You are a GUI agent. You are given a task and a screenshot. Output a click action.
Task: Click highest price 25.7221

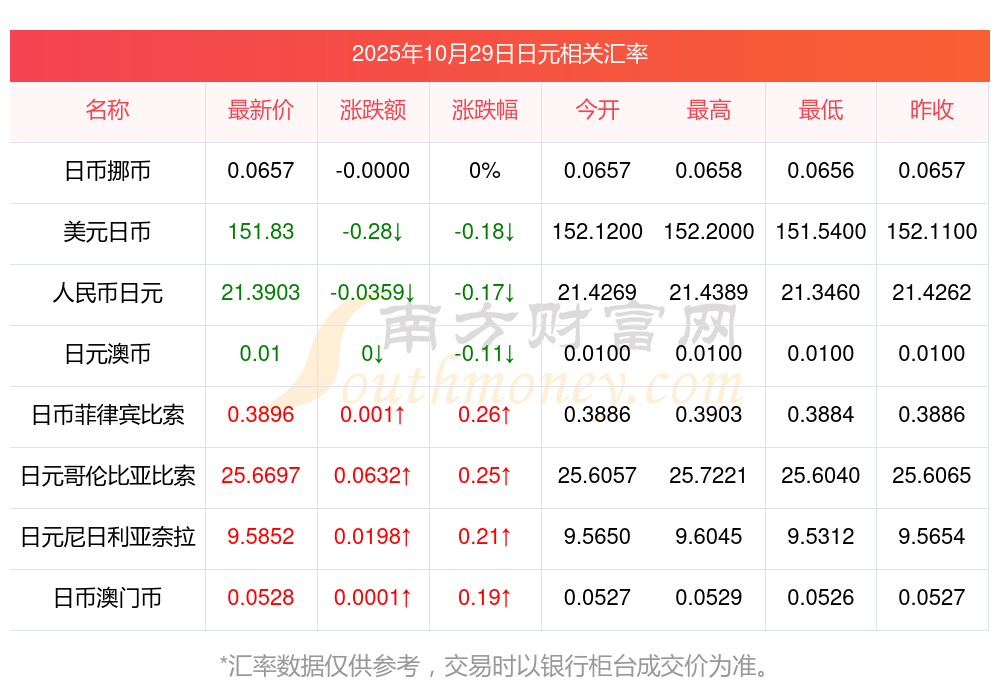709,476
